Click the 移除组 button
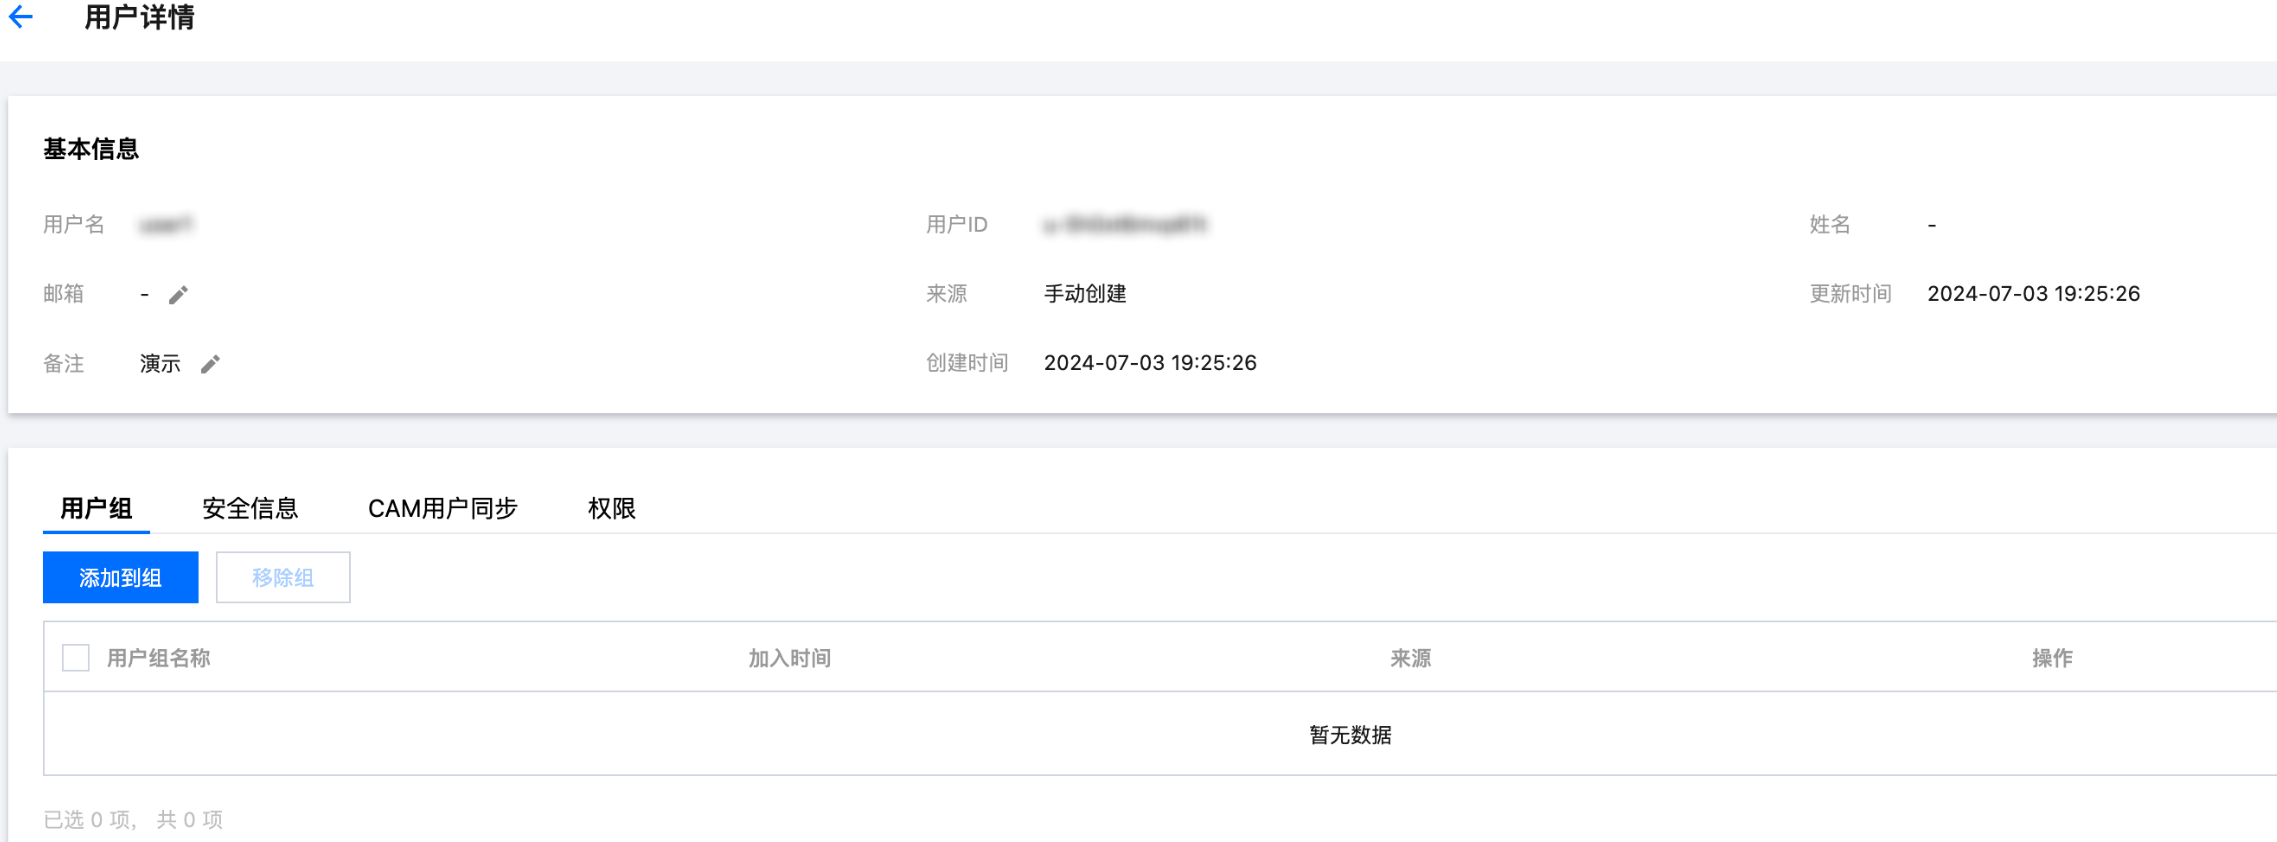The height and width of the screenshot is (842, 2277). (x=283, y=577)
